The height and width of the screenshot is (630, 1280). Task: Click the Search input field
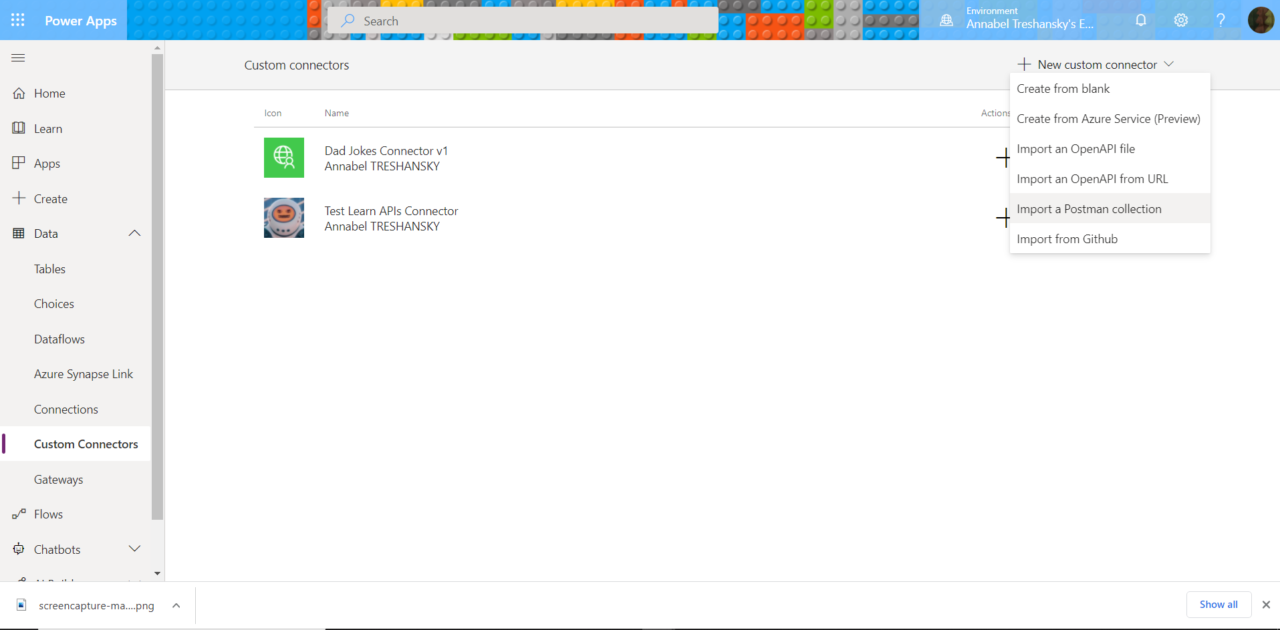pos(523,21)
